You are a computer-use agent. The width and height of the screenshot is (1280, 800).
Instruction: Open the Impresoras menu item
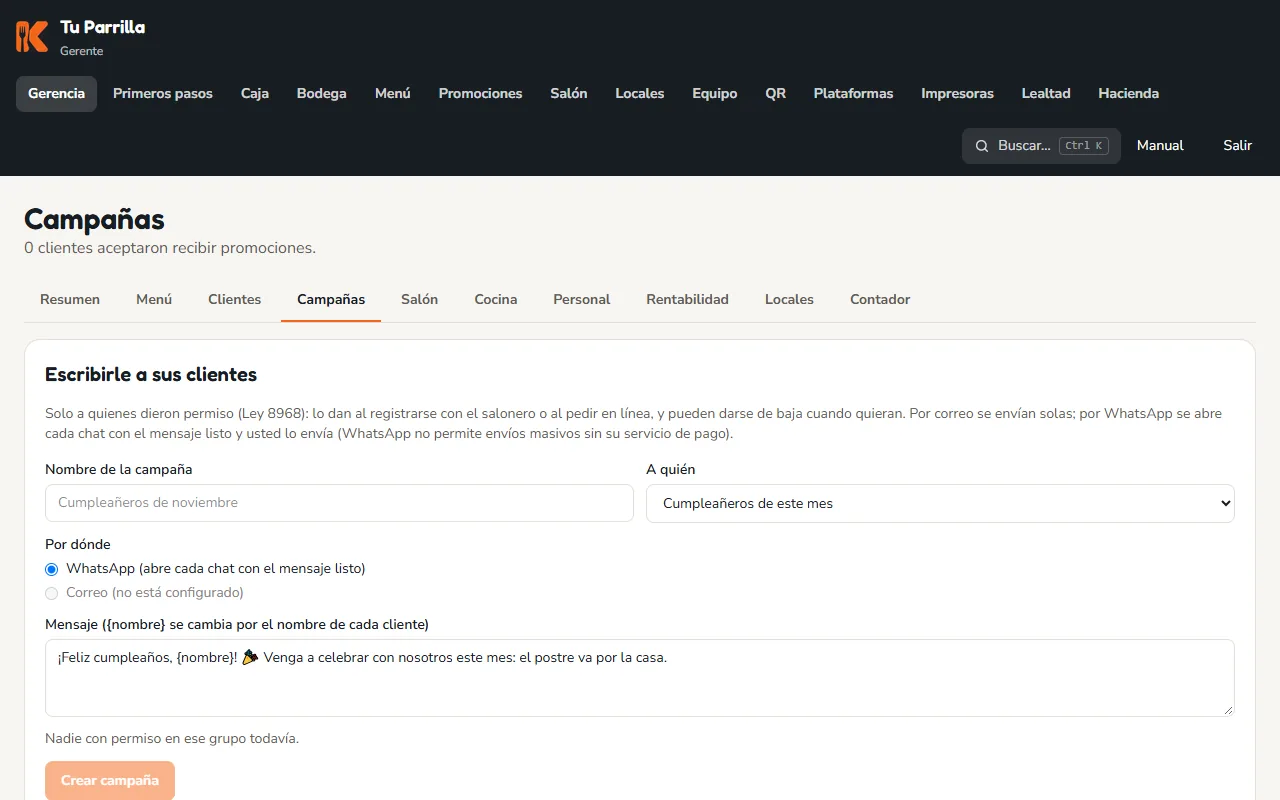point(957,94)
